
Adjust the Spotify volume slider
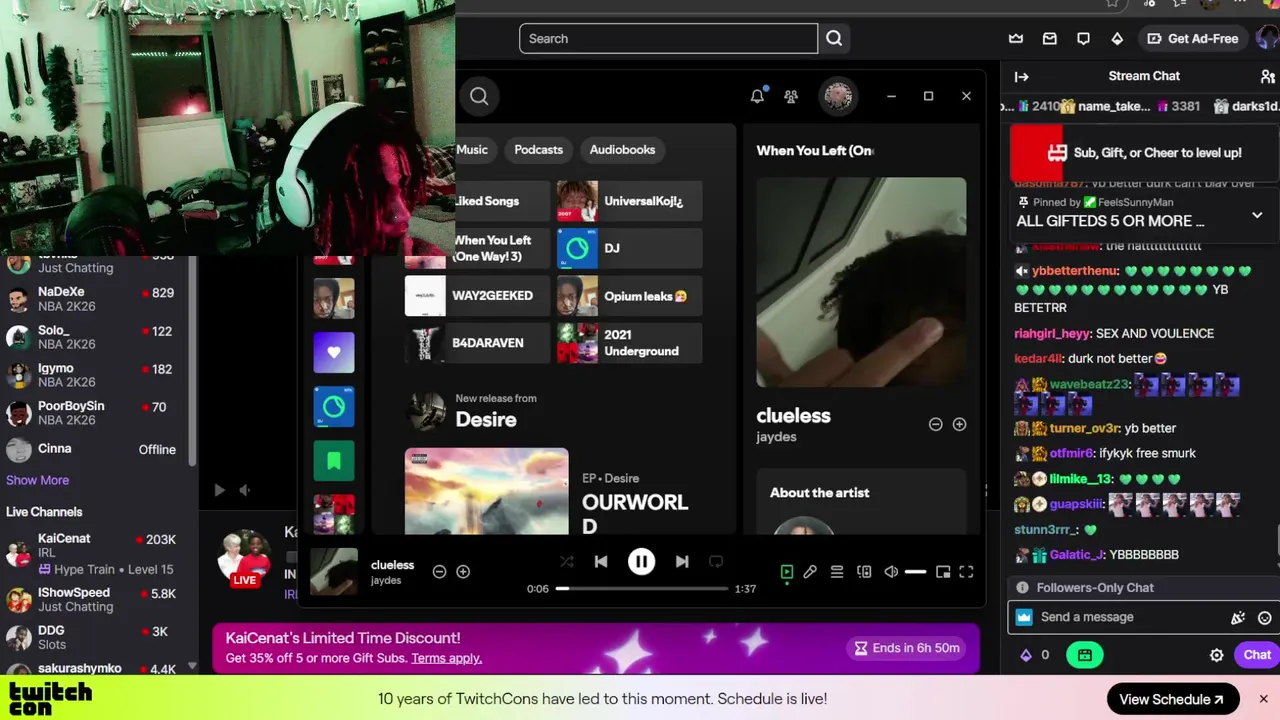point(915,572)
